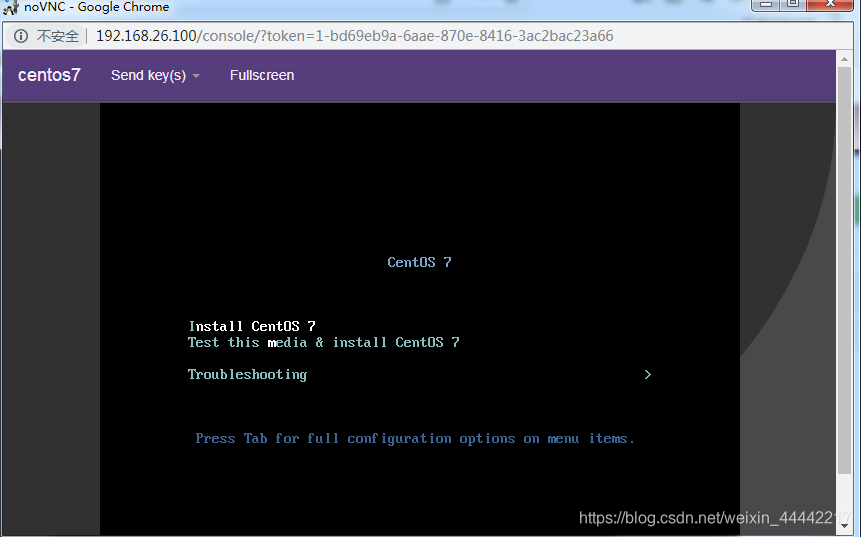Maximize the noVNC Chrome window
Image resolution: width=861 pixels, height=537 pixels.
792,4
